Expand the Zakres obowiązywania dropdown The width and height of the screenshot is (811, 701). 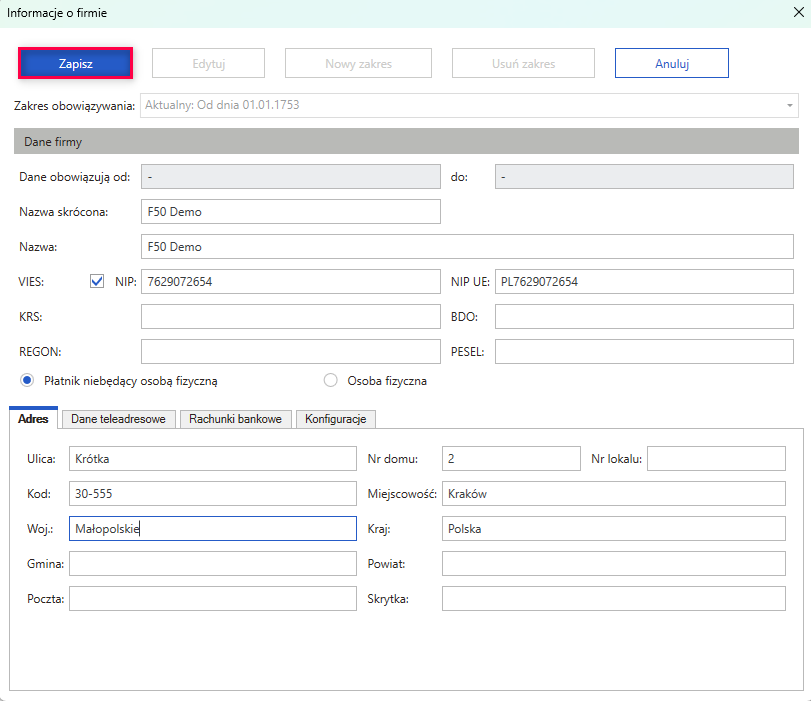tap(790, 105)
